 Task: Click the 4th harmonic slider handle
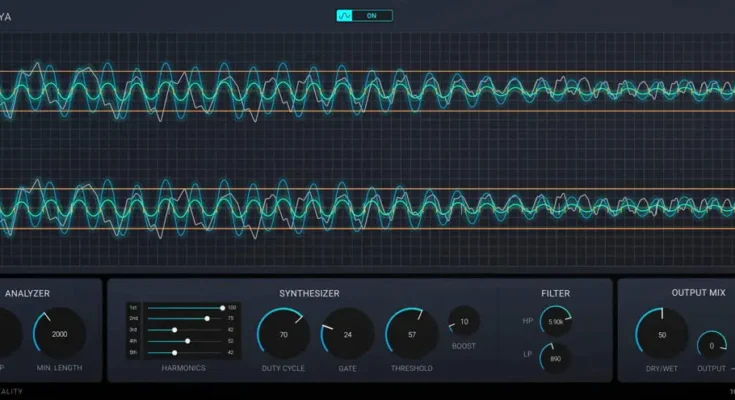[x=187, y=341]
